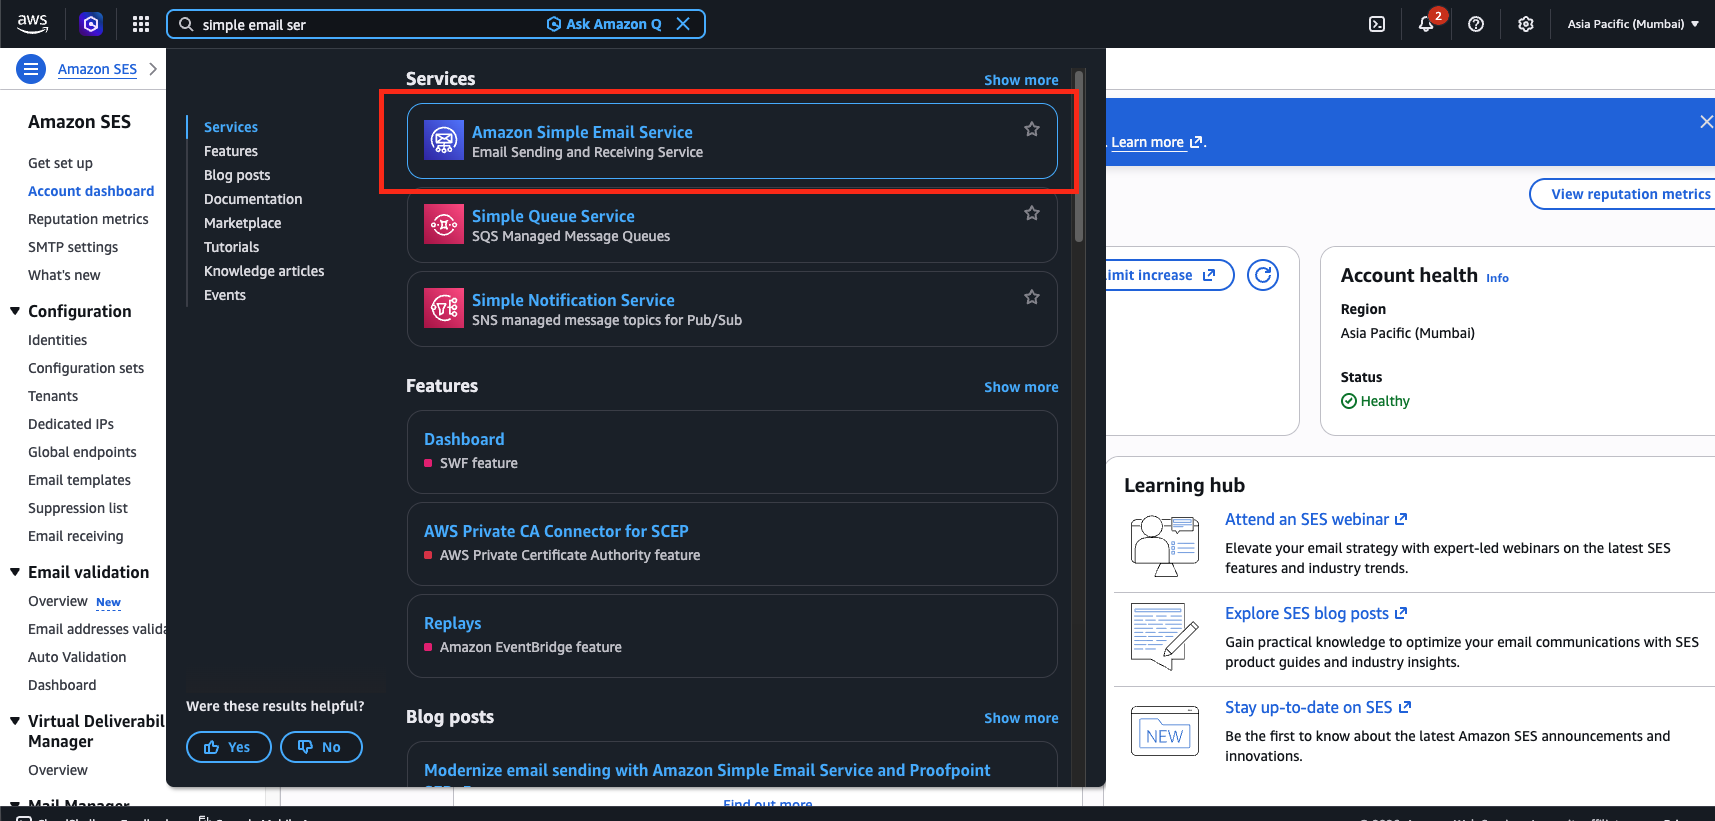The height and width of the screenshot is (821, 1715).
Task: Open Suppression list in sidebar
Action: coord(78,508)
